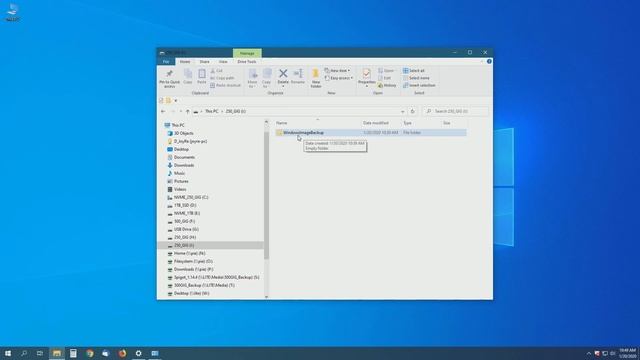This screenshot has width=640, height=360.
Task: Open the Calculator taskbar icon
Action: pyautogui.click(x=73, y=353)
